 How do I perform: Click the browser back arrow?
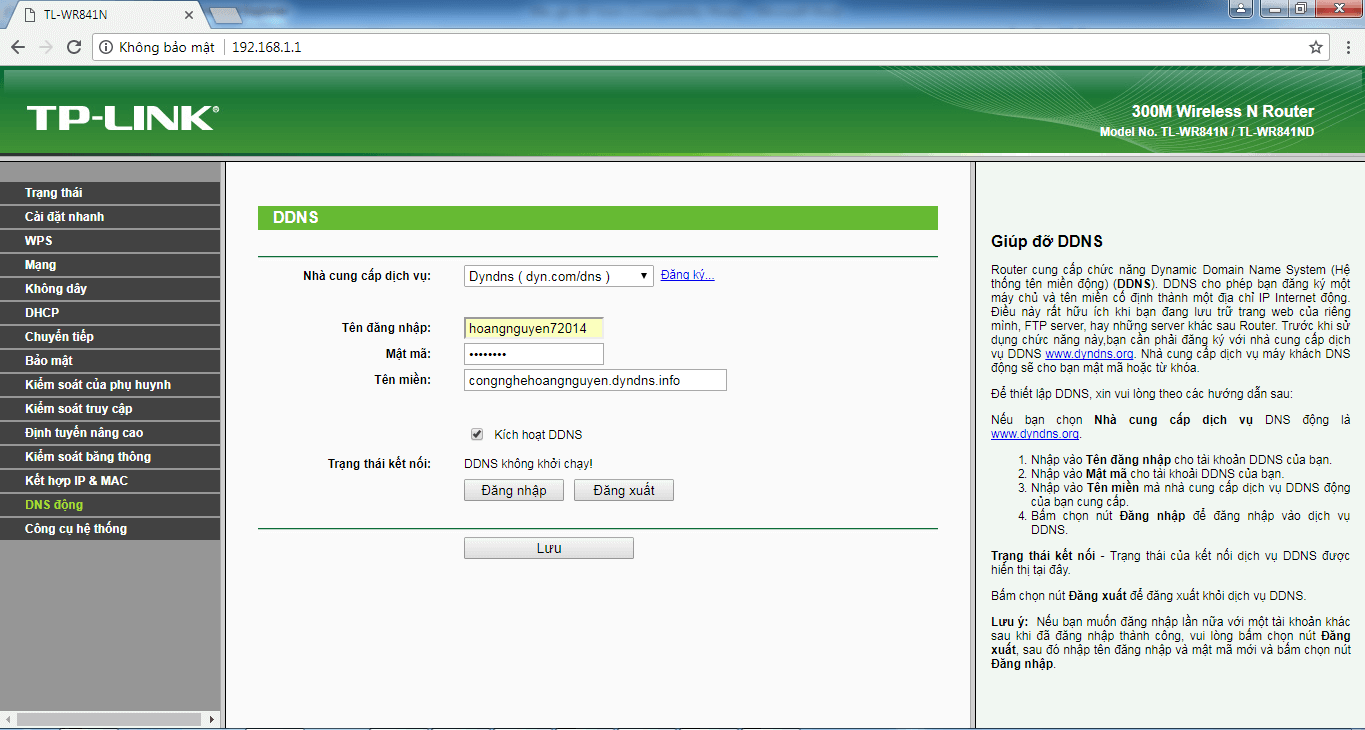tap(18, 47)
